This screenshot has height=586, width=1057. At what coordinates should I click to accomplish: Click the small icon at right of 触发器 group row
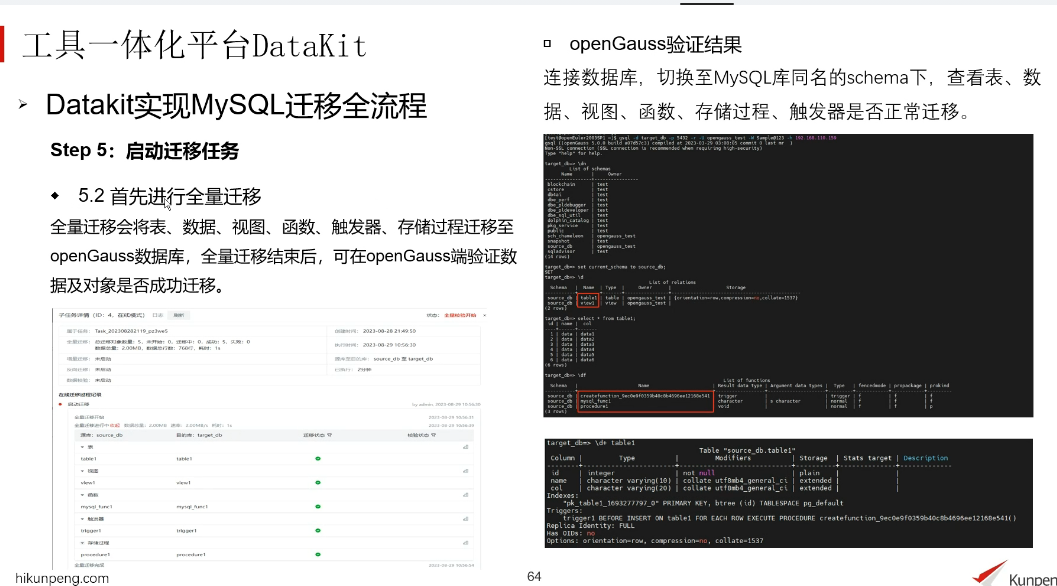tap(465, 519)
